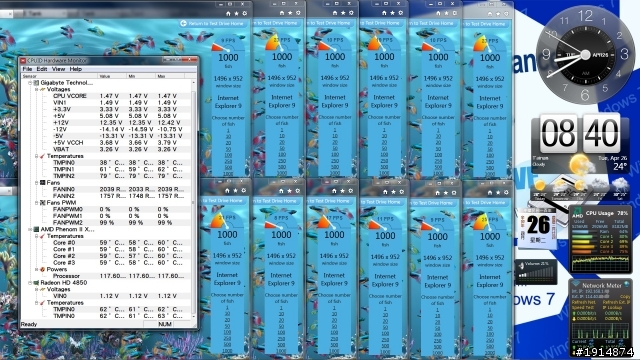Viewport: 640px width, 360px height.
Task: Click the Hardware Monitor vertical scrollbar
Action: 193,199
